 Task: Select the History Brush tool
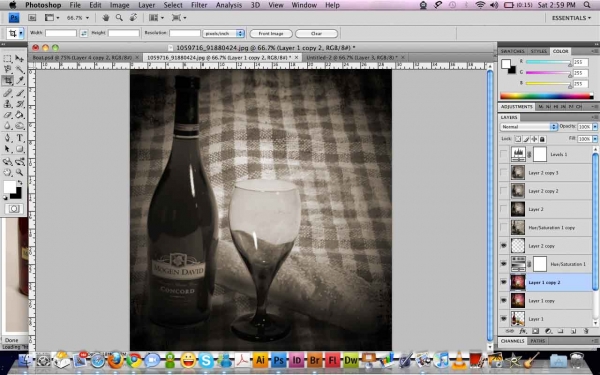[x=20, y=104]
